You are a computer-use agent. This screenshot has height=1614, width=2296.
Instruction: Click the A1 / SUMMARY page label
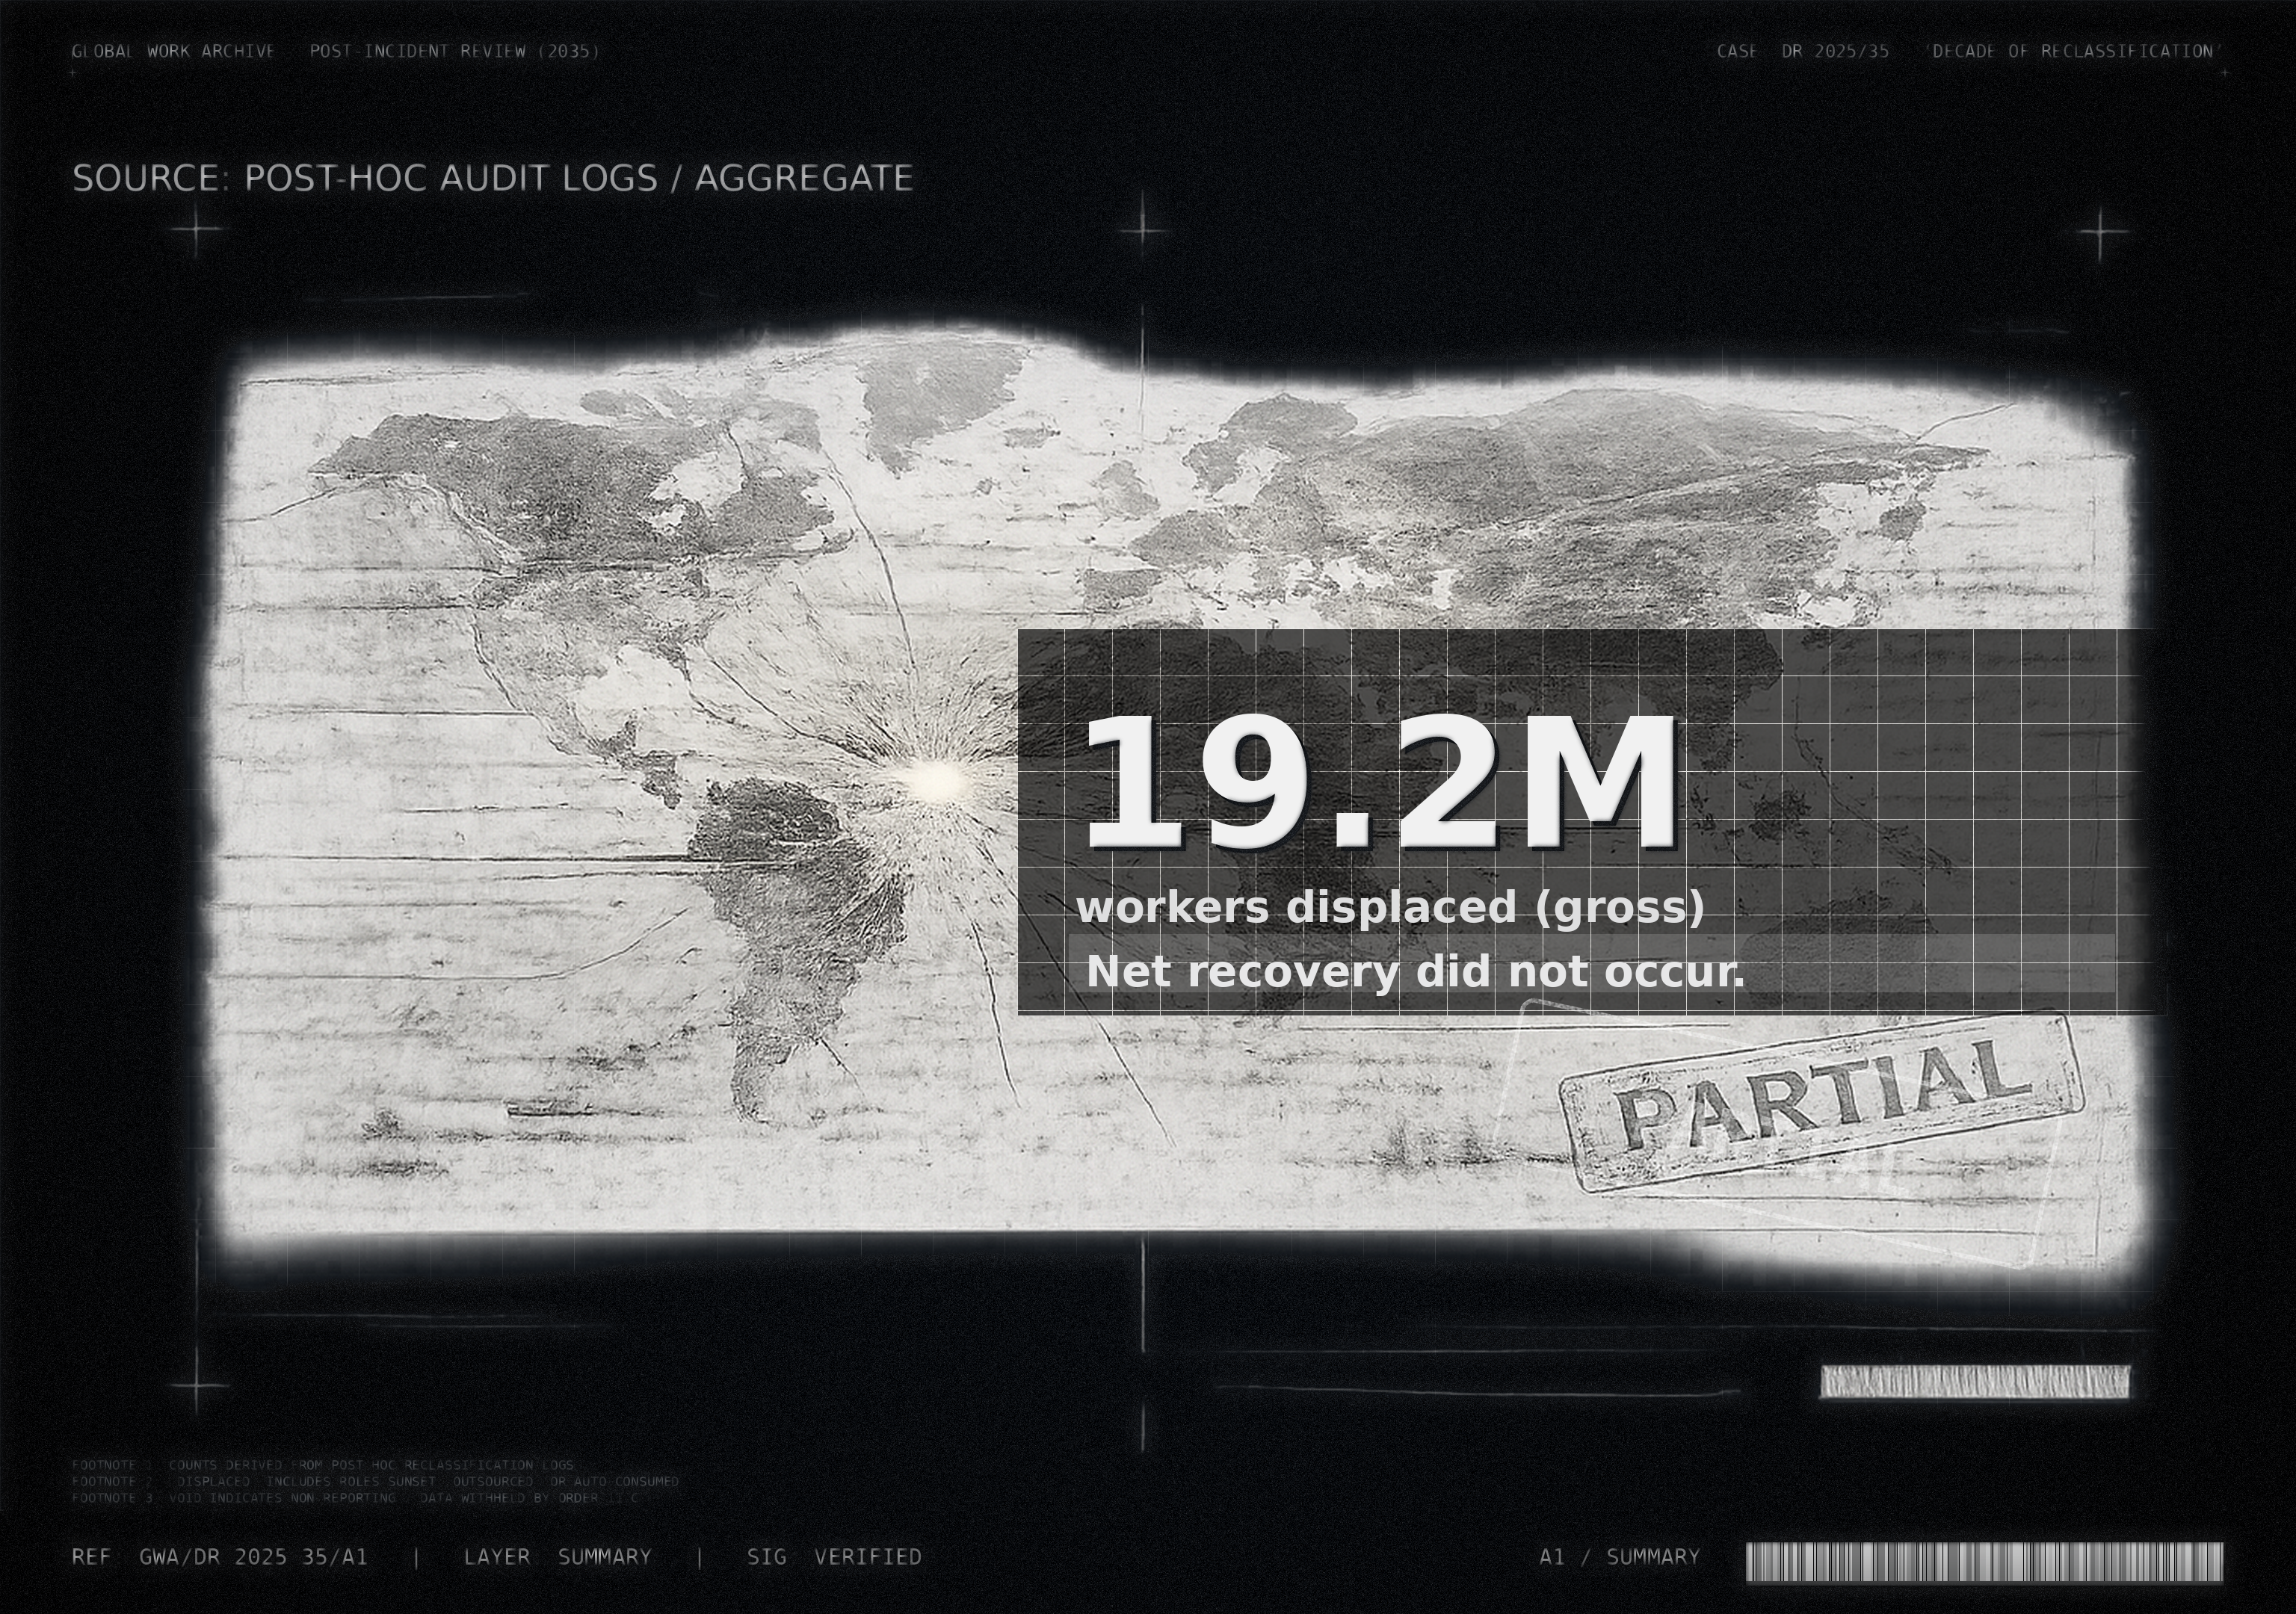click(x=1619, y=1557)
